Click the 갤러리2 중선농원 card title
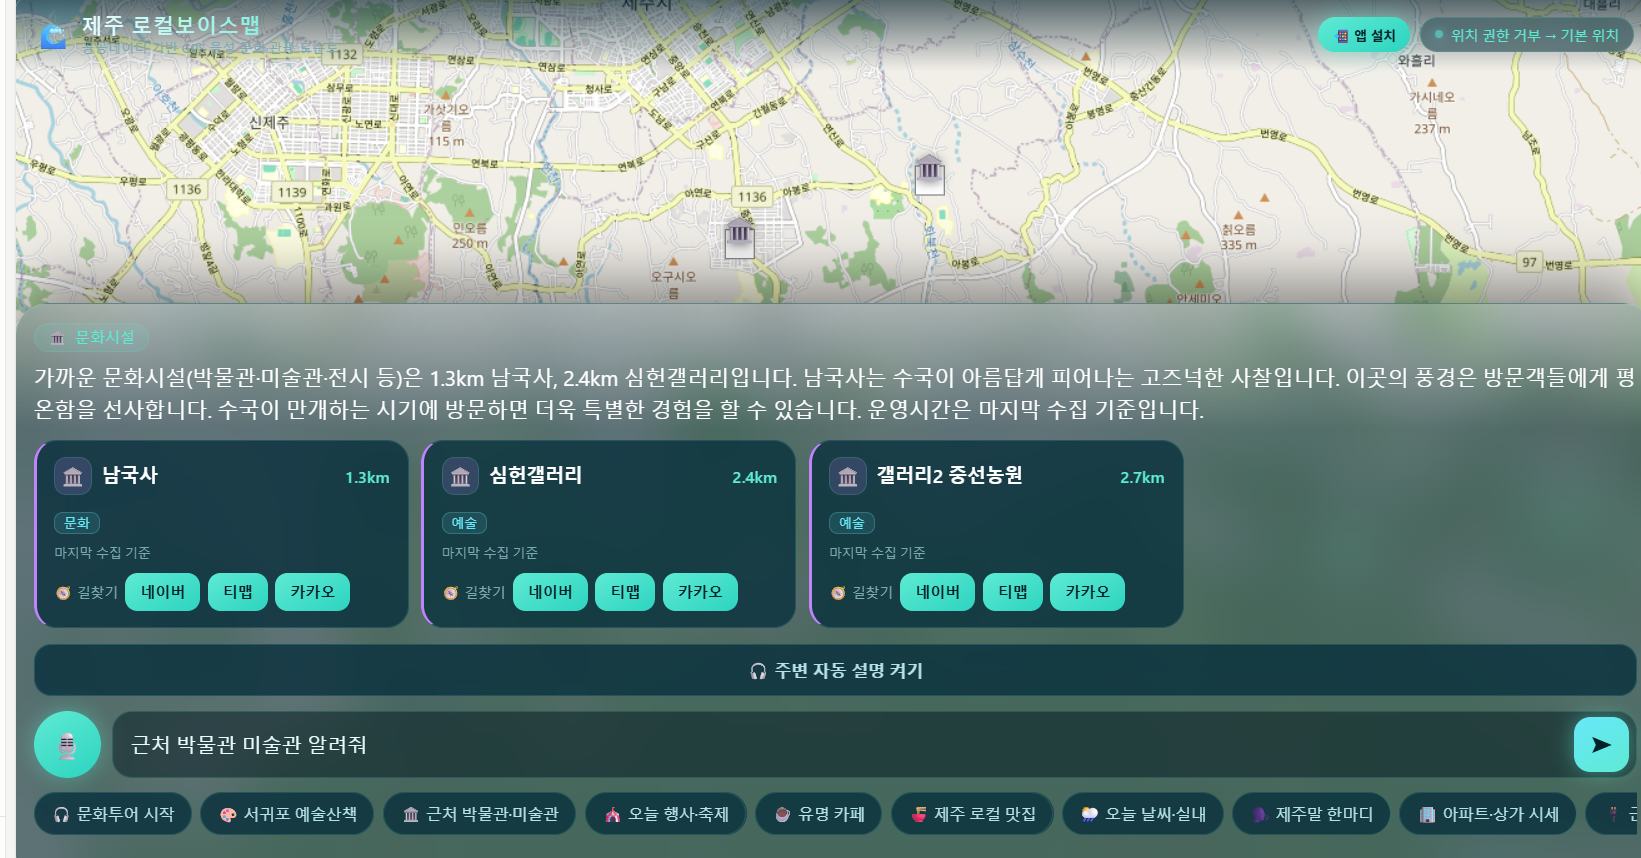Viewport: 1641px width, 858px height. pyautogui.click(x=950, y=475)
